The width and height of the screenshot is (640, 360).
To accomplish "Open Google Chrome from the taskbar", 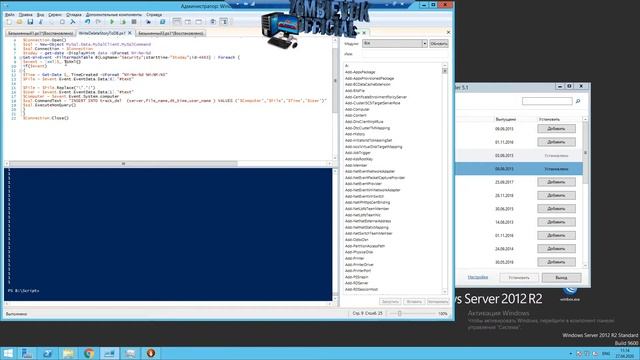I will click(89, 353).
